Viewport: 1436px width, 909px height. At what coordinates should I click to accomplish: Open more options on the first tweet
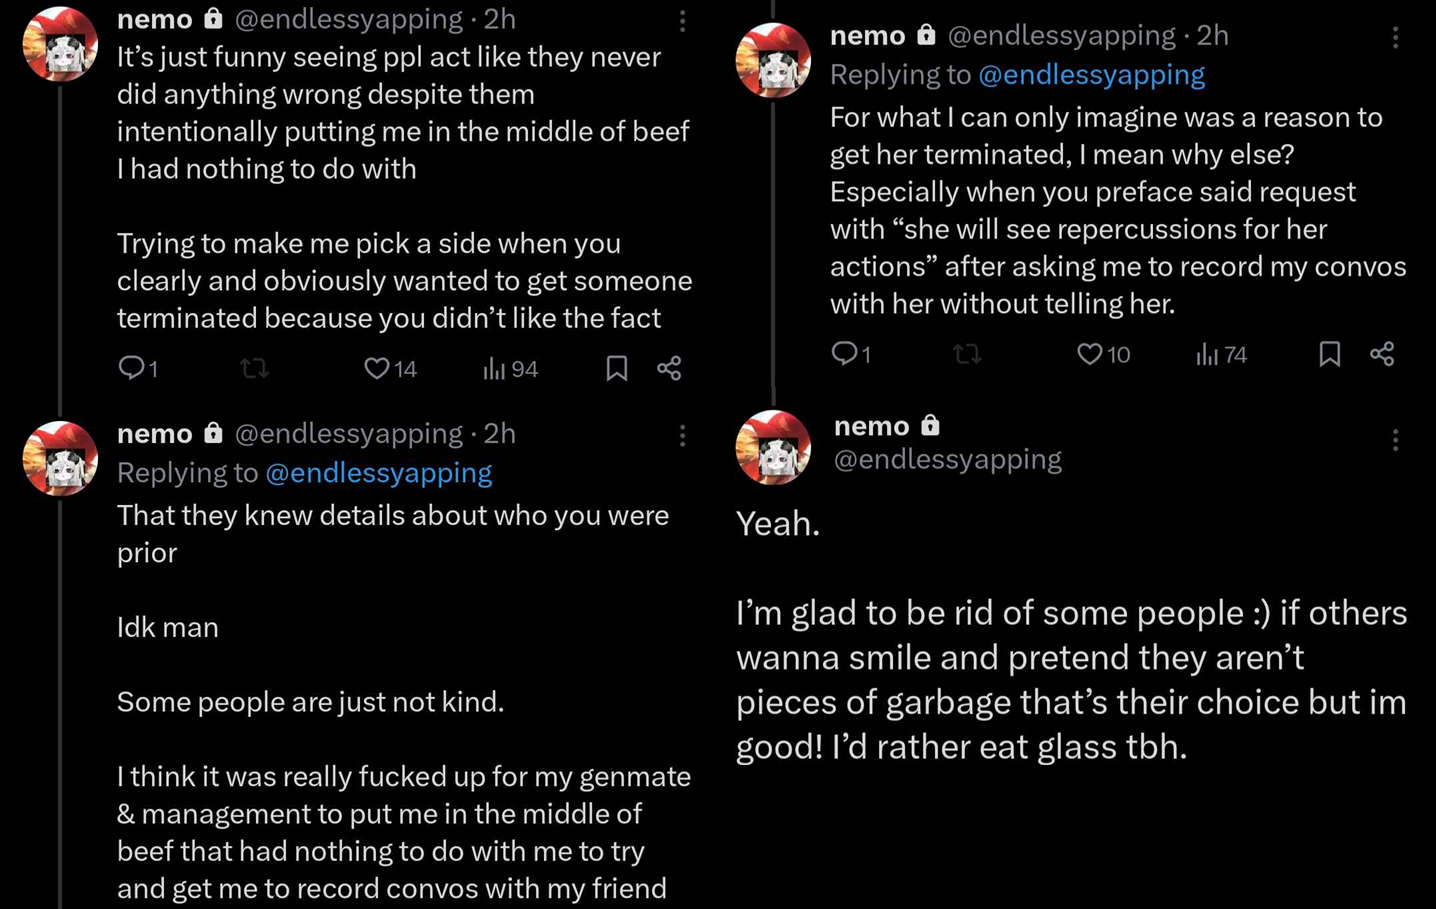(x=682, y=21)
